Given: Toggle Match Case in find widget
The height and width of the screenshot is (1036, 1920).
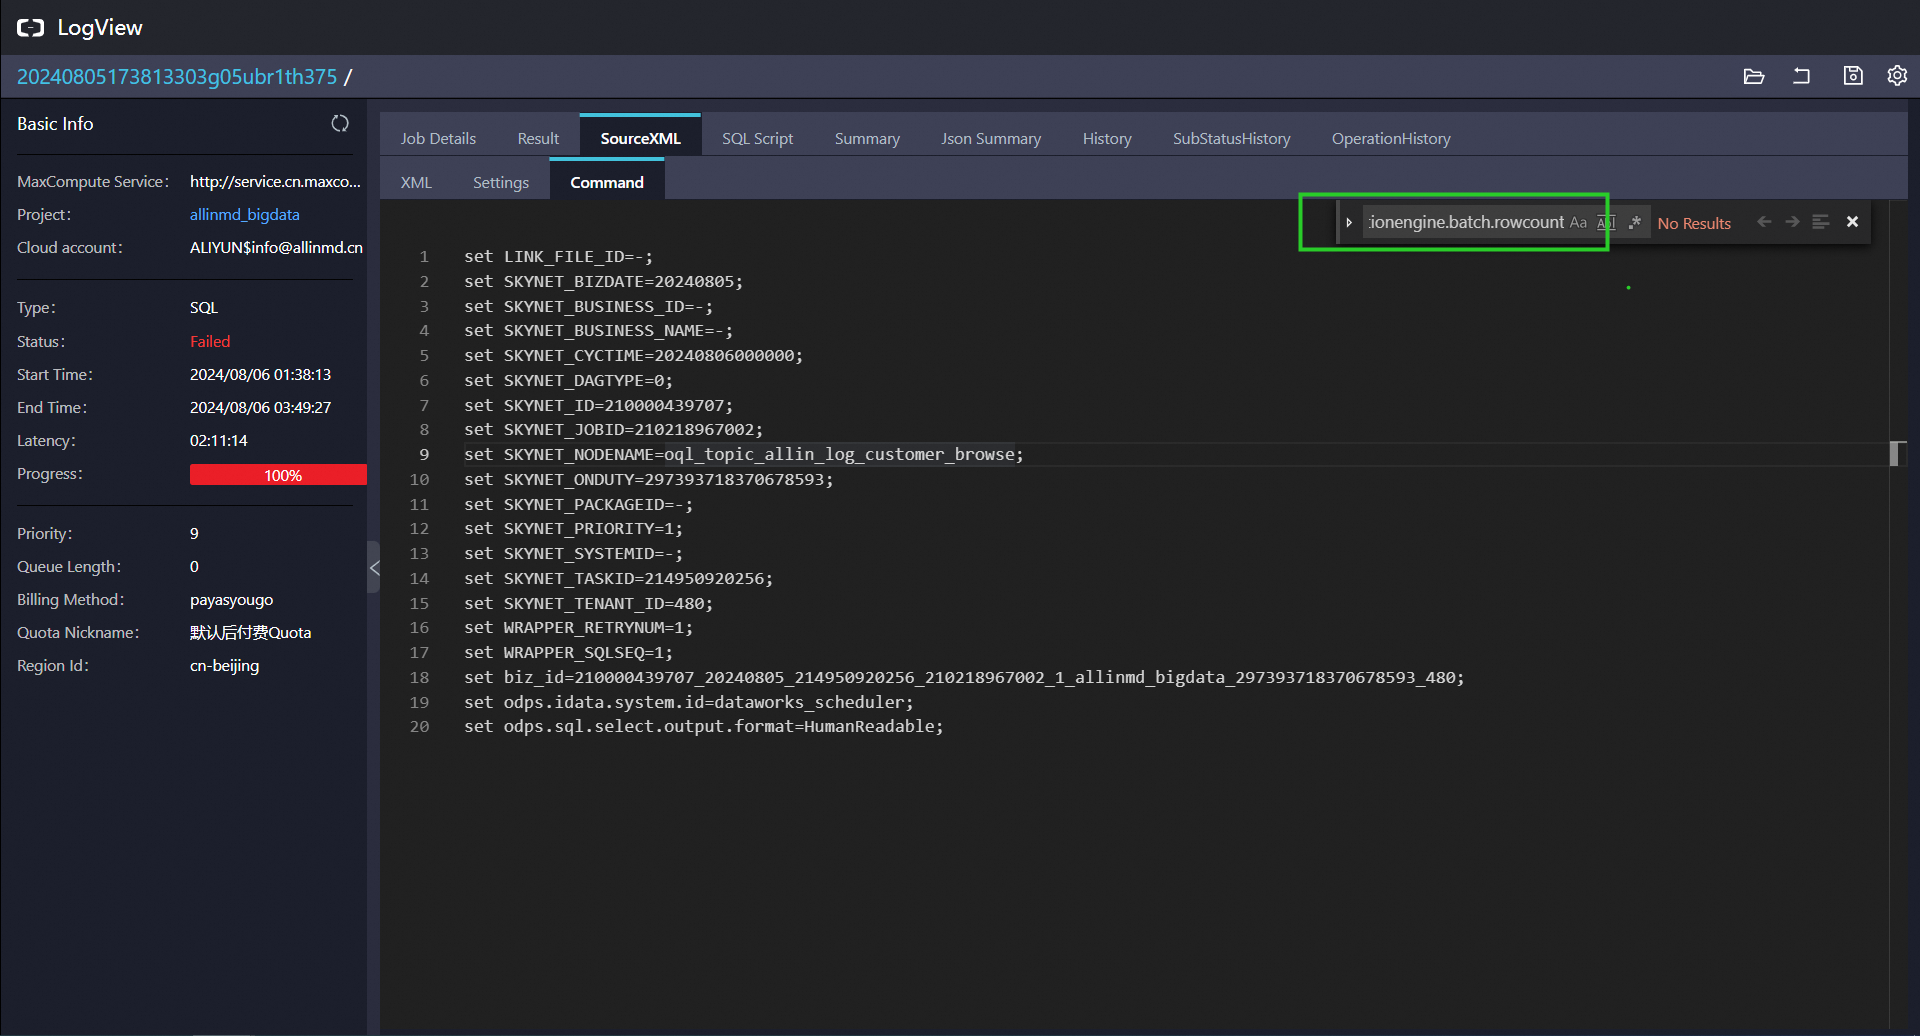Looking at the screenshot, I should coord(1578,222).
